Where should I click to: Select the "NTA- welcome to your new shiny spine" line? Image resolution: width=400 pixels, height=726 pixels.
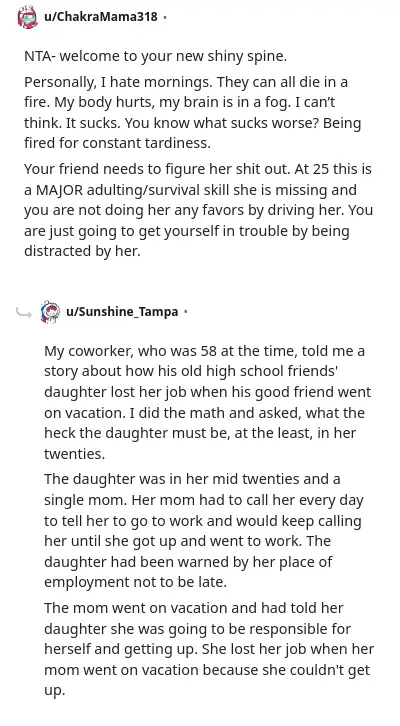[156, 56]
